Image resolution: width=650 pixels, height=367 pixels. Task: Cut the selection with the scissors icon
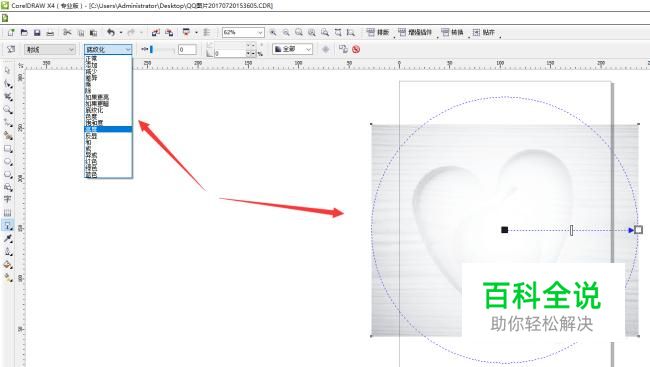point(67,32)
